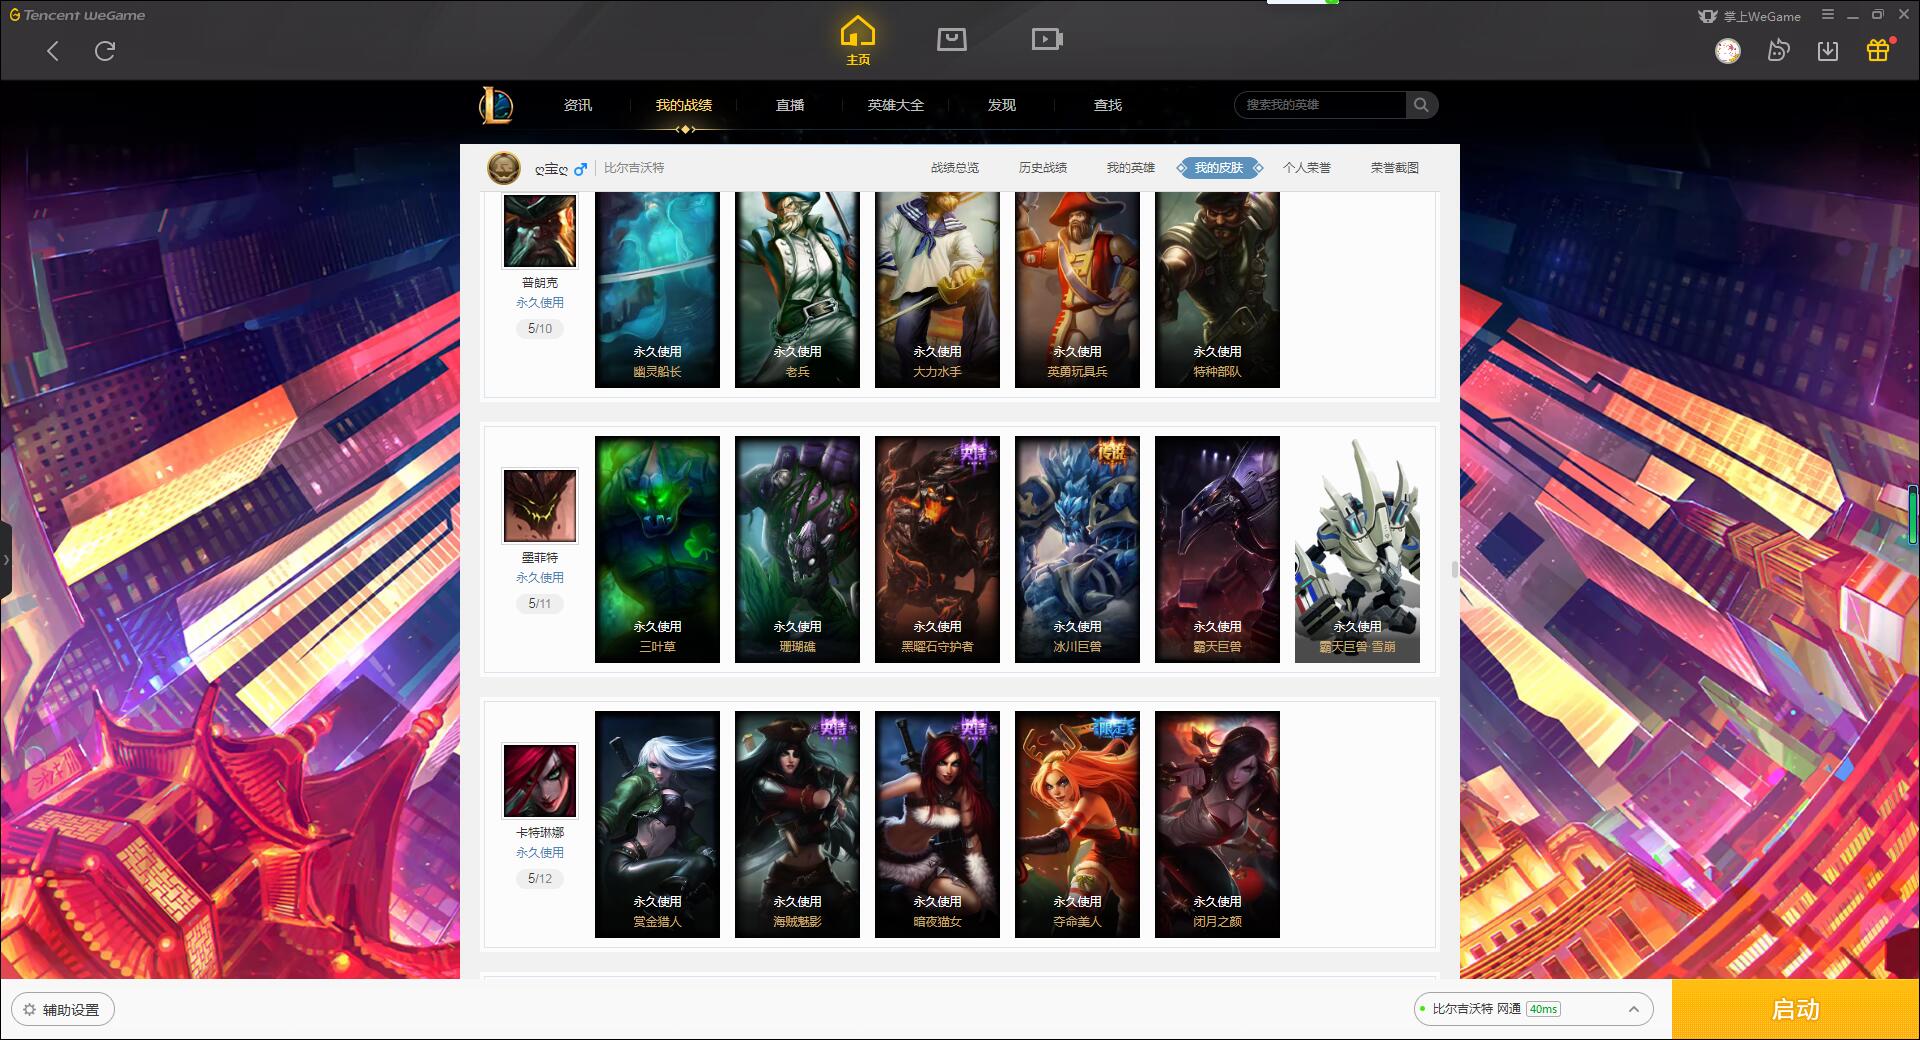Open the 英勇玩具兵 skin card
Screen dimensions: 1920x1040
1077,290
